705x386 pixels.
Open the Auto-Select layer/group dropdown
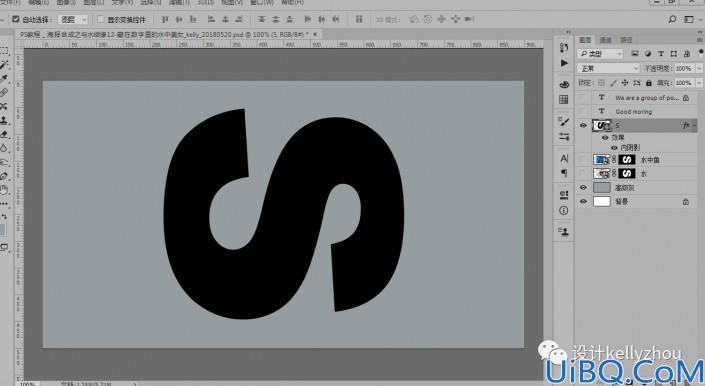(x=73, y=19)
